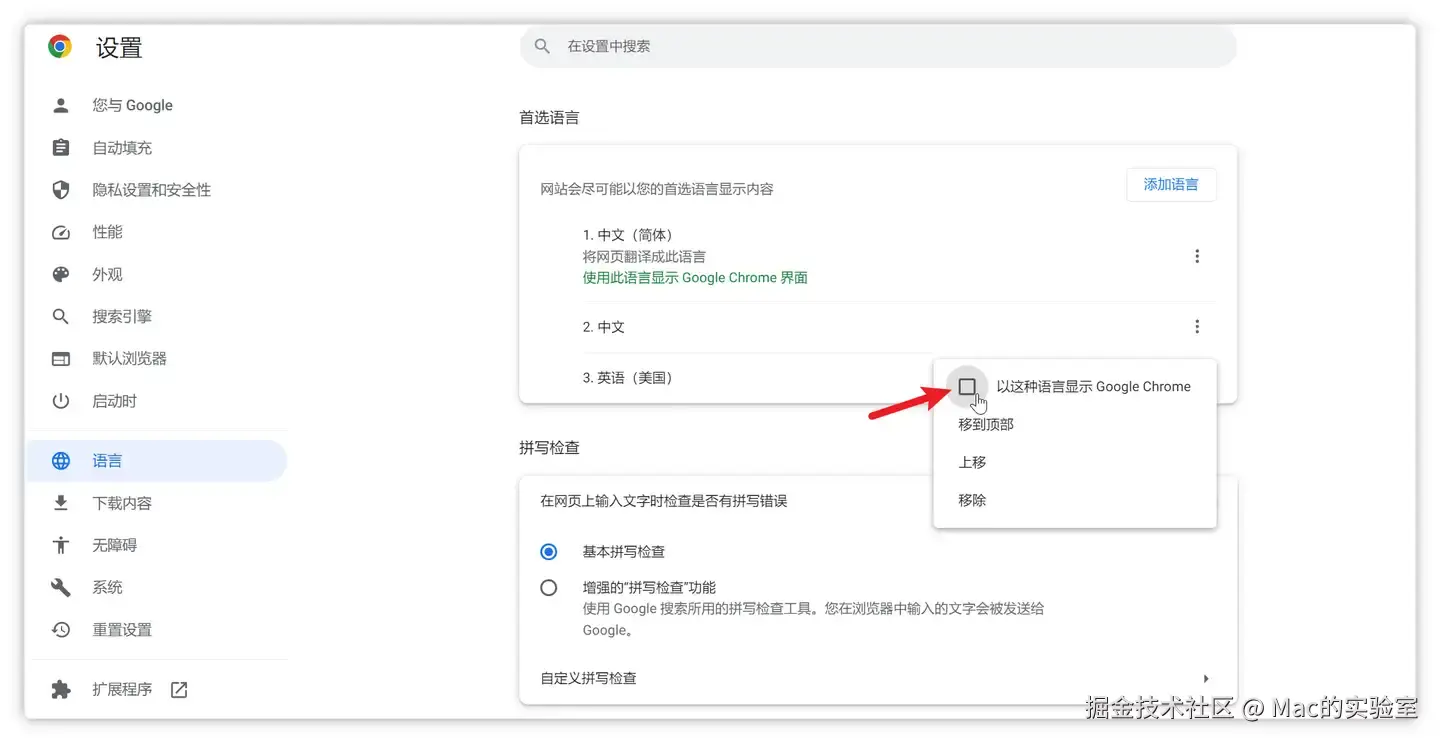Click the shield icon for 隐私设置和安全性
This screenshot has height=743, width=1440.
tap(61, 190)
